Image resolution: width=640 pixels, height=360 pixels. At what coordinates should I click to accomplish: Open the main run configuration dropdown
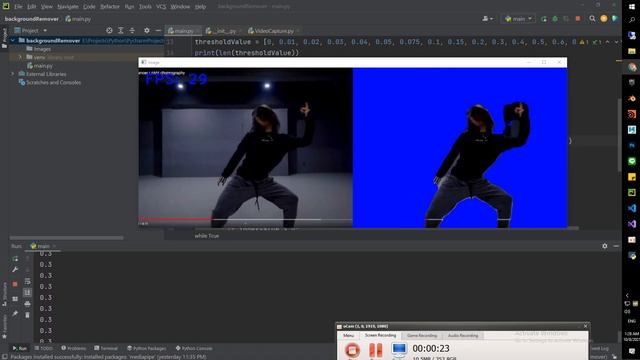coord(519,19)
